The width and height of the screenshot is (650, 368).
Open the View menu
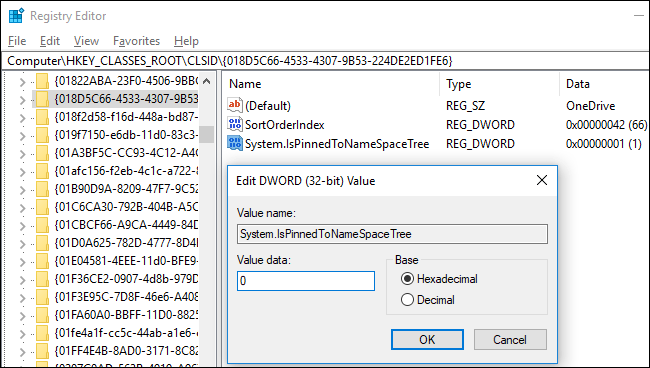point(86,41)
